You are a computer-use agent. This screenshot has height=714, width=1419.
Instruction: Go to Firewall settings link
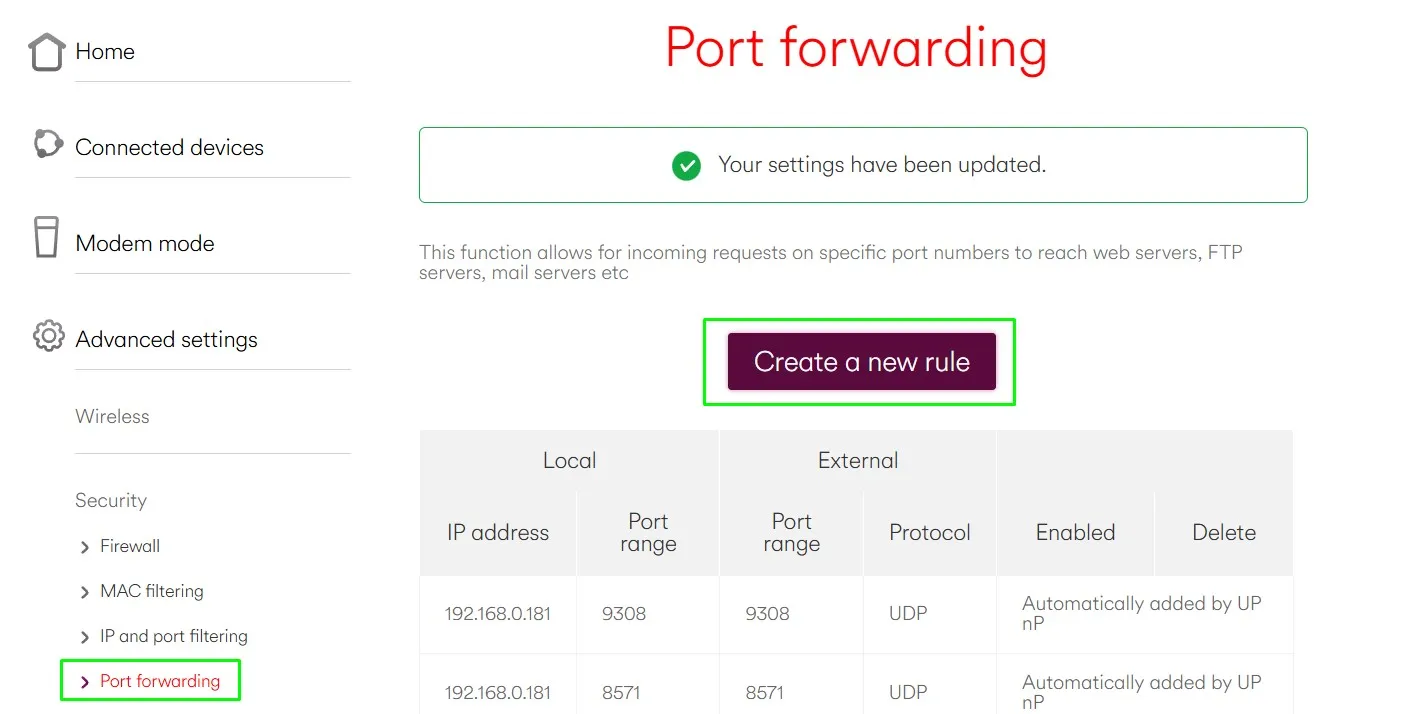130,546
